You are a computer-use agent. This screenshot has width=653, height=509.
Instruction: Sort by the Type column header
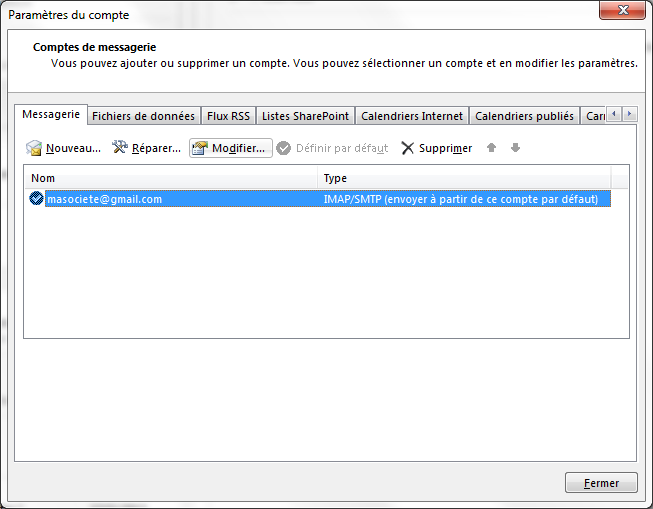pos(464,178)
